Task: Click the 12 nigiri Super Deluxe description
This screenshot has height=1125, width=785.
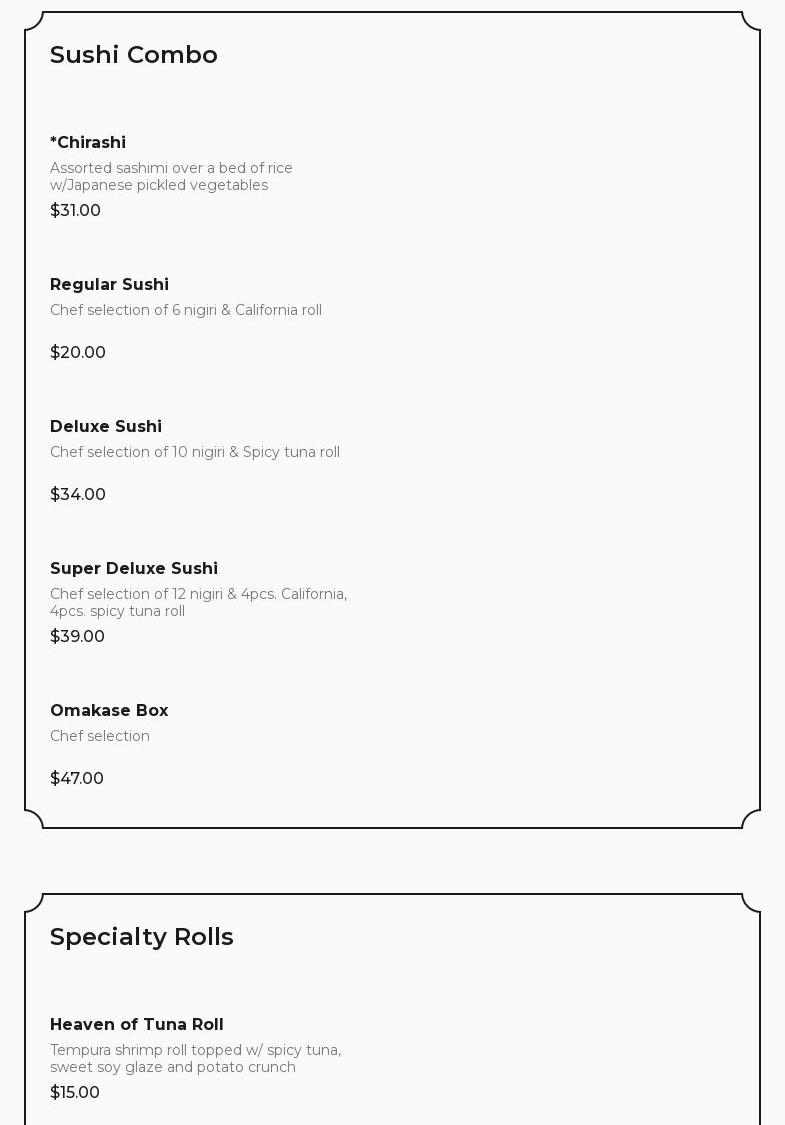Action: [x=198, y=602]
